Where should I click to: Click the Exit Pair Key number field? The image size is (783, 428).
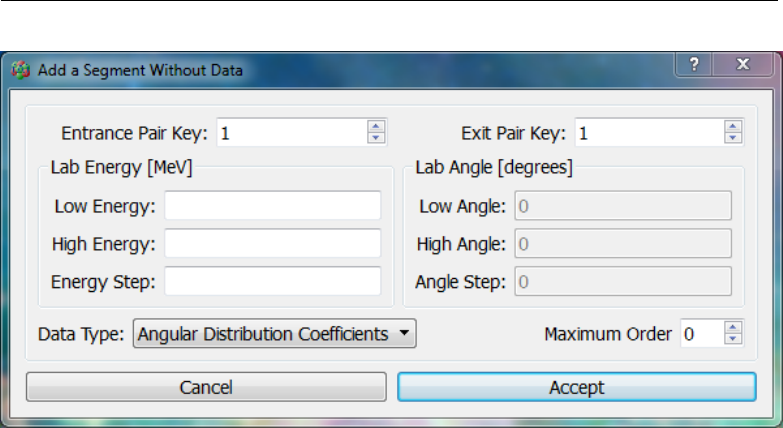pos(650,133)
